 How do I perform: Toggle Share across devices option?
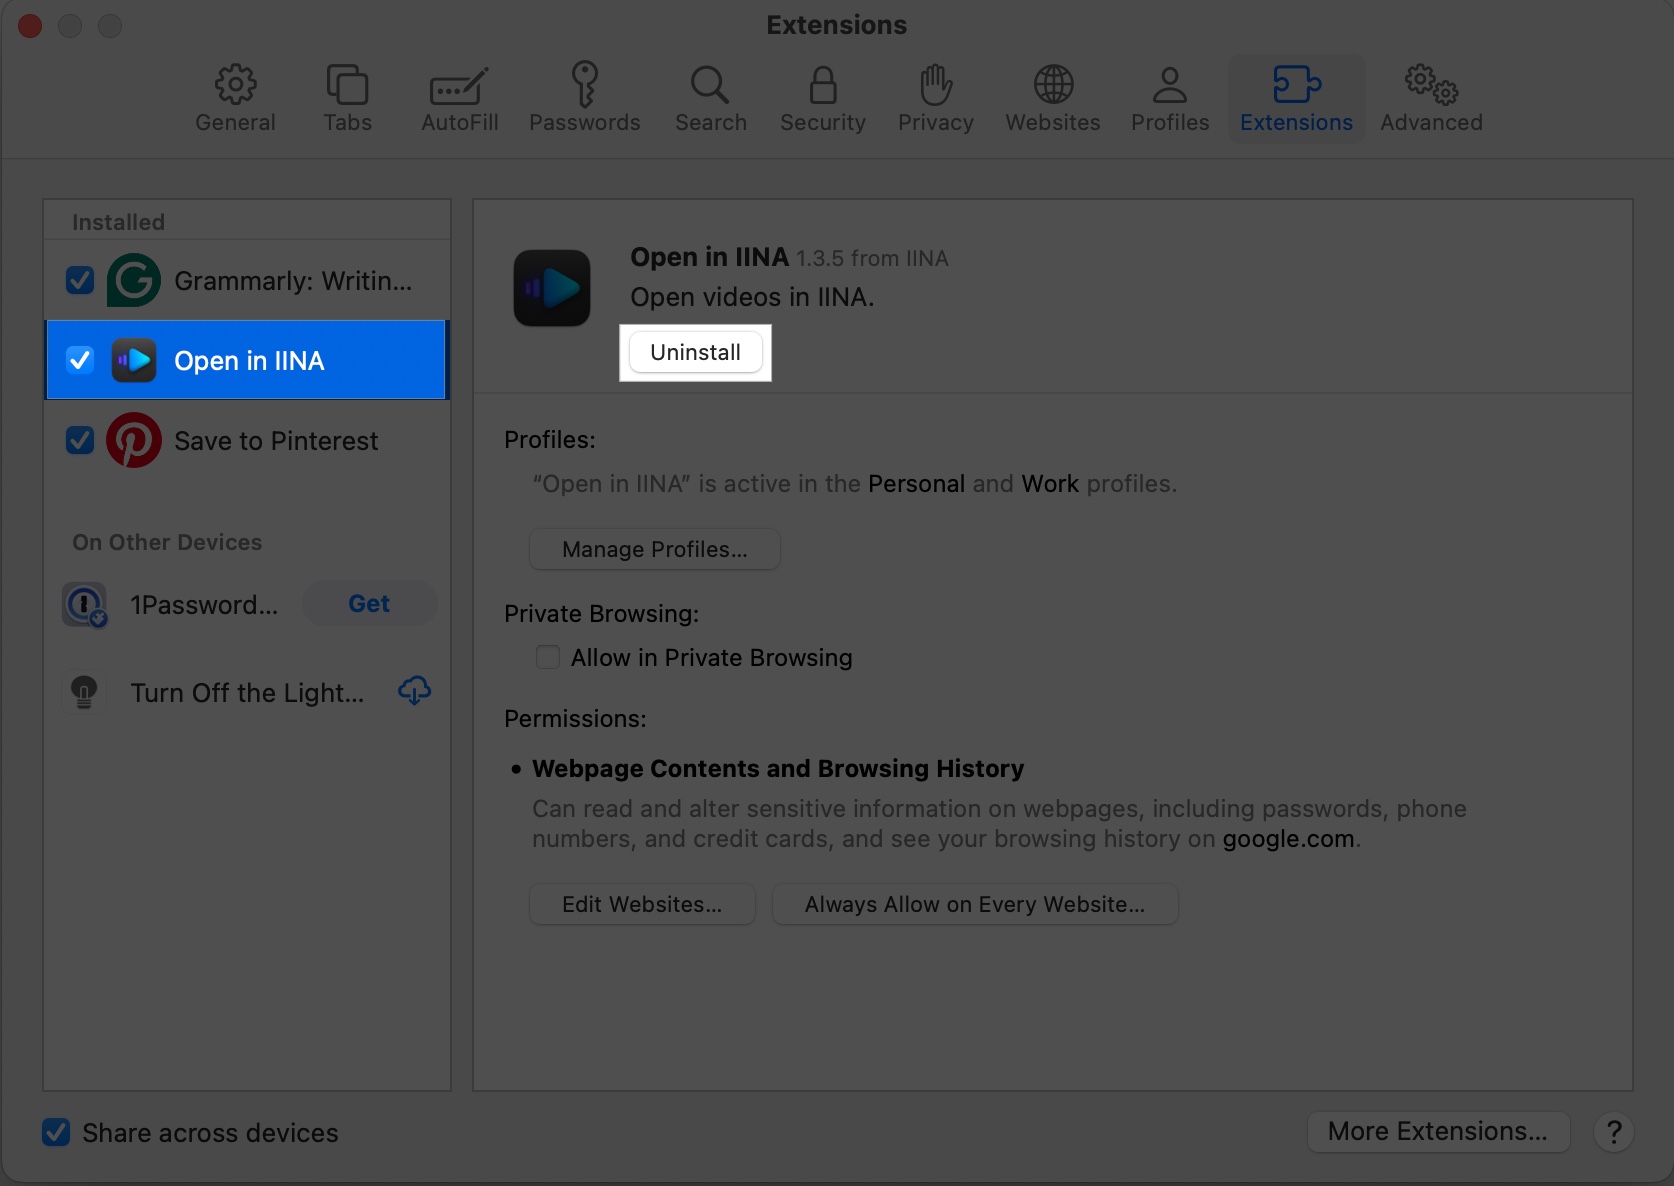[57, 1132]
